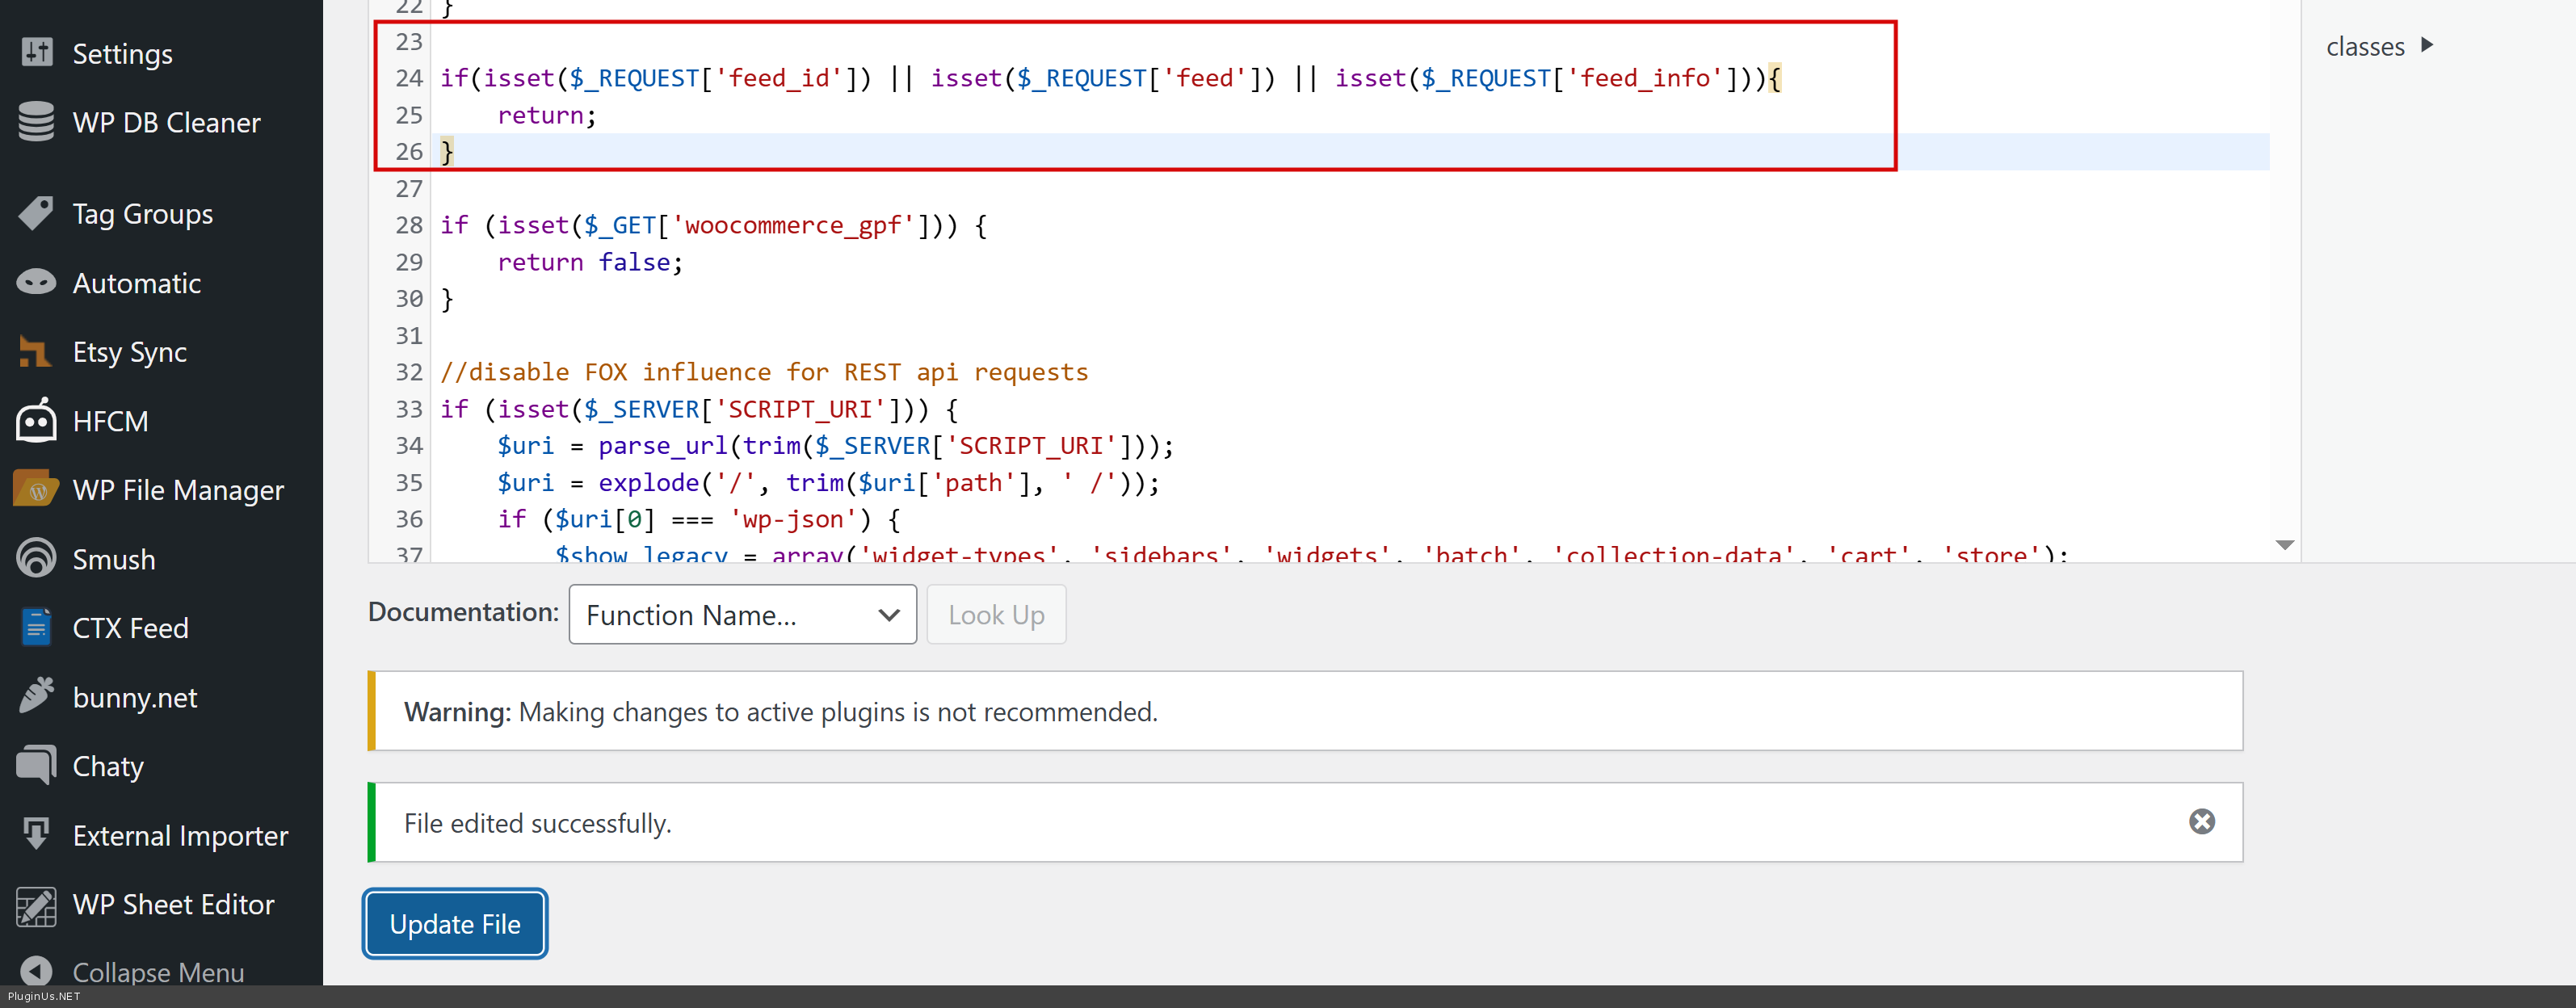2576x1008 pixels.
Task: Click the Settings sliders icon in sidebar
Action: point(37,52)
